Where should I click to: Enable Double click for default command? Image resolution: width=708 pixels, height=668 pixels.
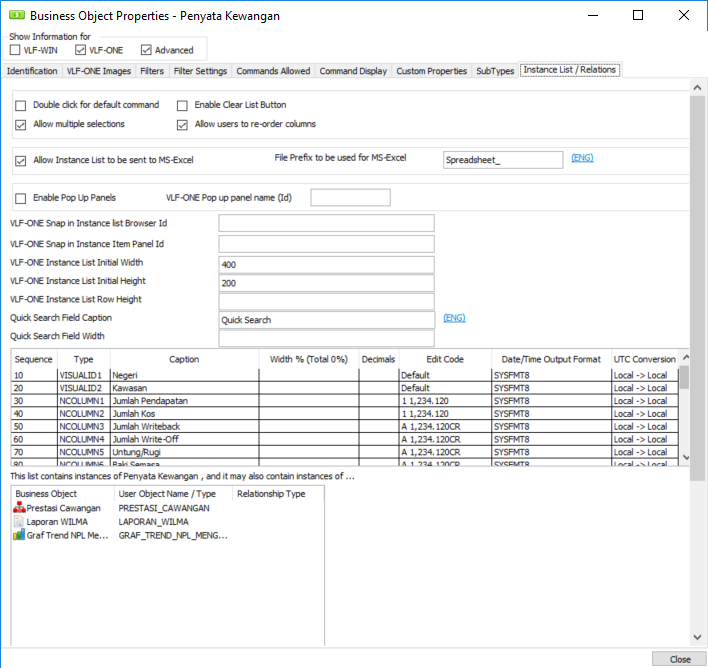tap(21, 105)
